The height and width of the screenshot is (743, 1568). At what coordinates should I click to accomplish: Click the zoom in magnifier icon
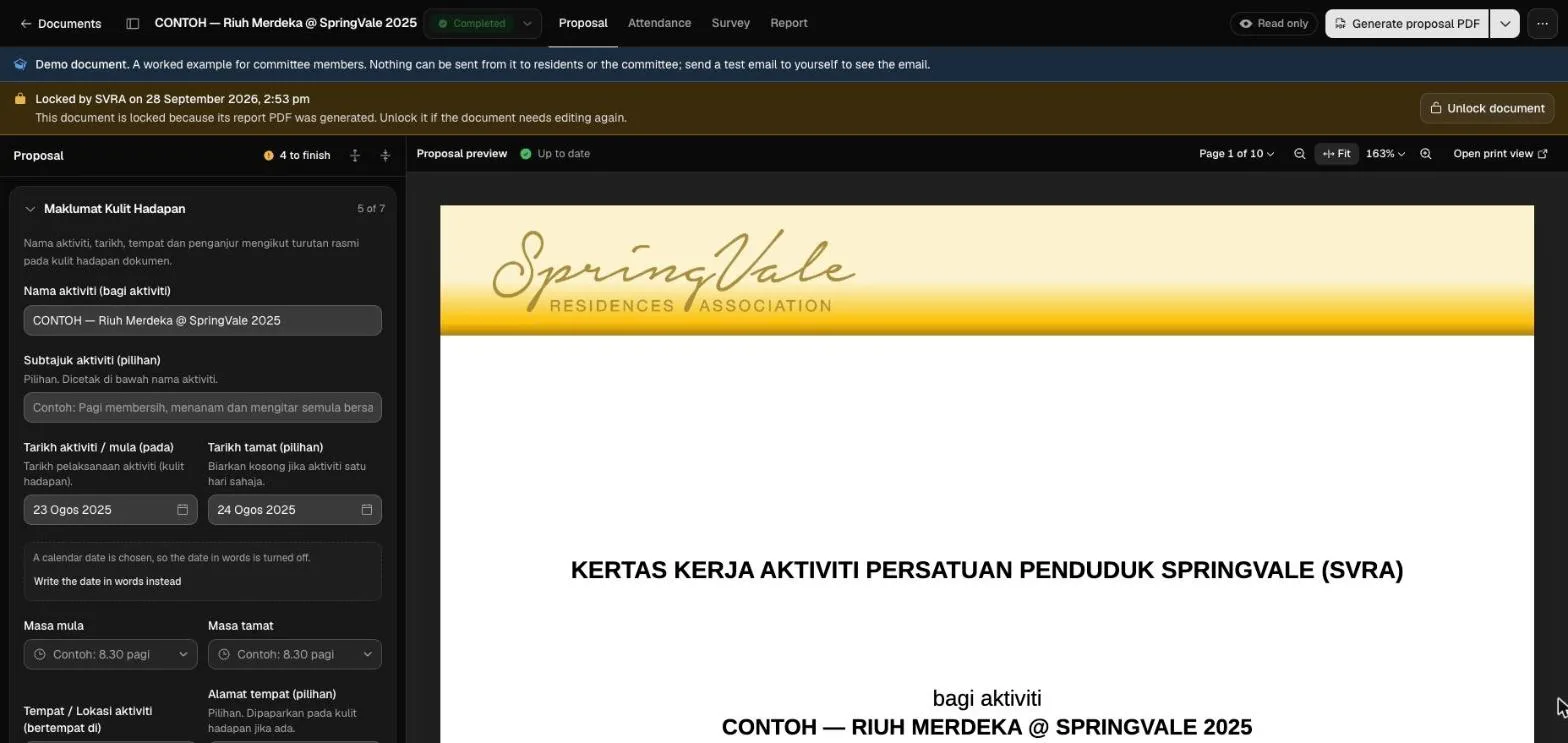1426,154
